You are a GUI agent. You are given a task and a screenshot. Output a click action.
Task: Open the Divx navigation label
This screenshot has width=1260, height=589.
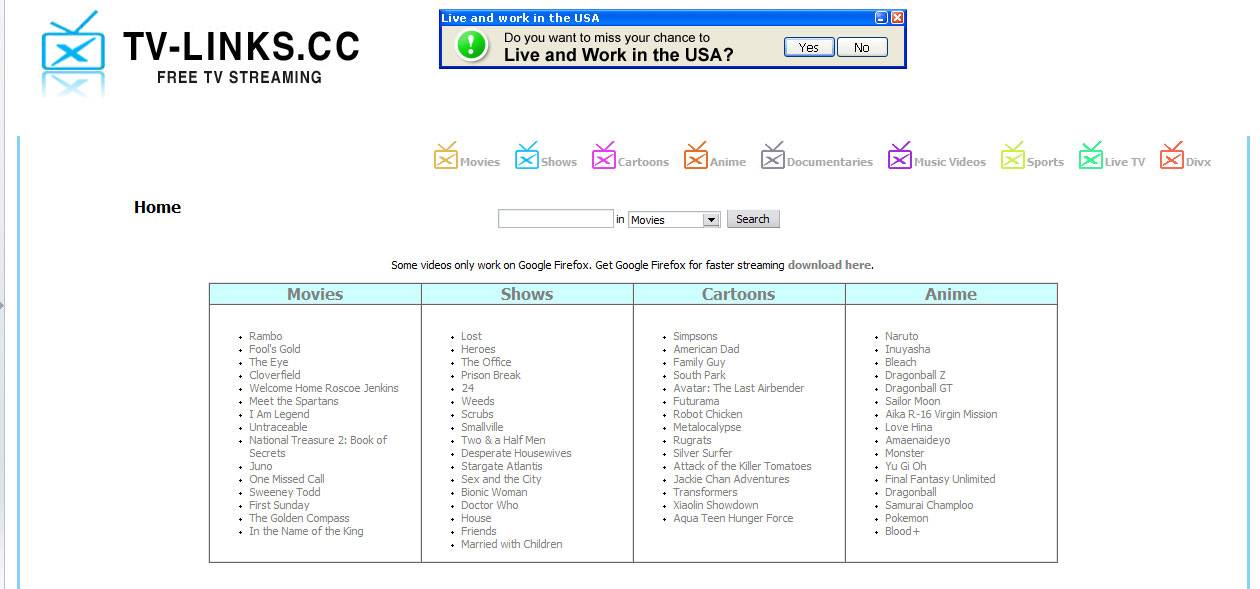[x=1198, y=162]
